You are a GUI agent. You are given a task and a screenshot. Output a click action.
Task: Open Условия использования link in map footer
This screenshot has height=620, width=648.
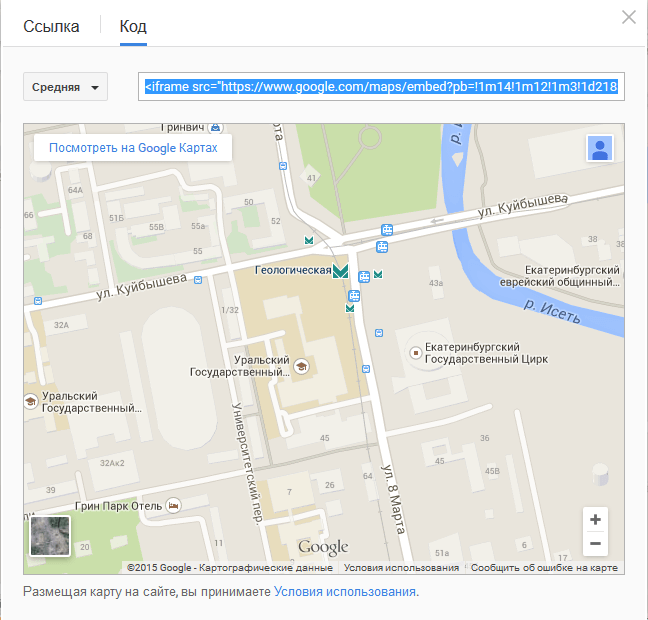[401, 568]
